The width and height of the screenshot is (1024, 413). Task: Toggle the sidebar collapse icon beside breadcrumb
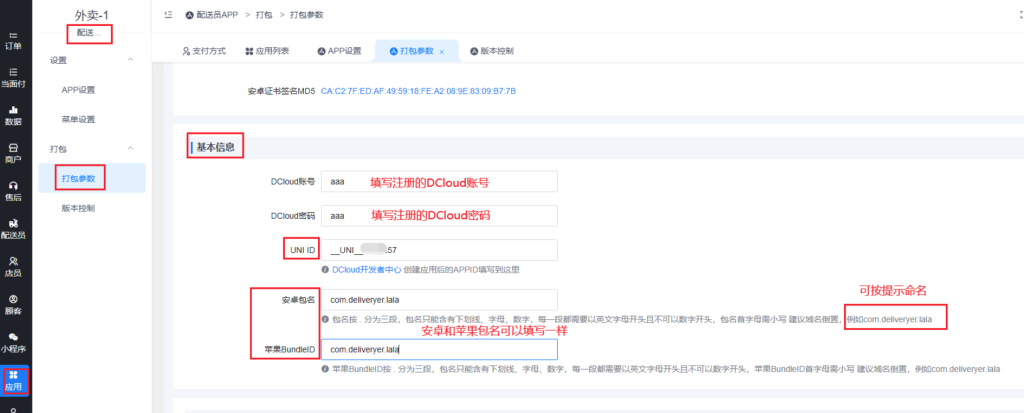(168, 16)
